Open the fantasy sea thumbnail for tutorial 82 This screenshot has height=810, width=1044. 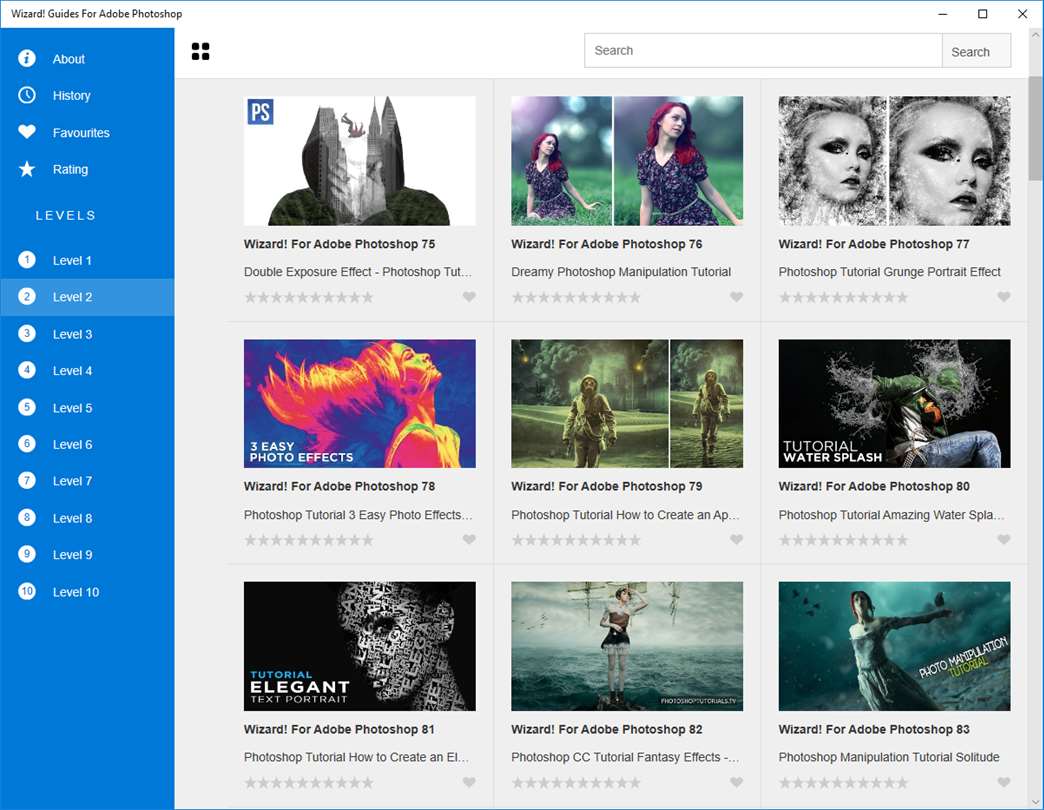[627, 646]
